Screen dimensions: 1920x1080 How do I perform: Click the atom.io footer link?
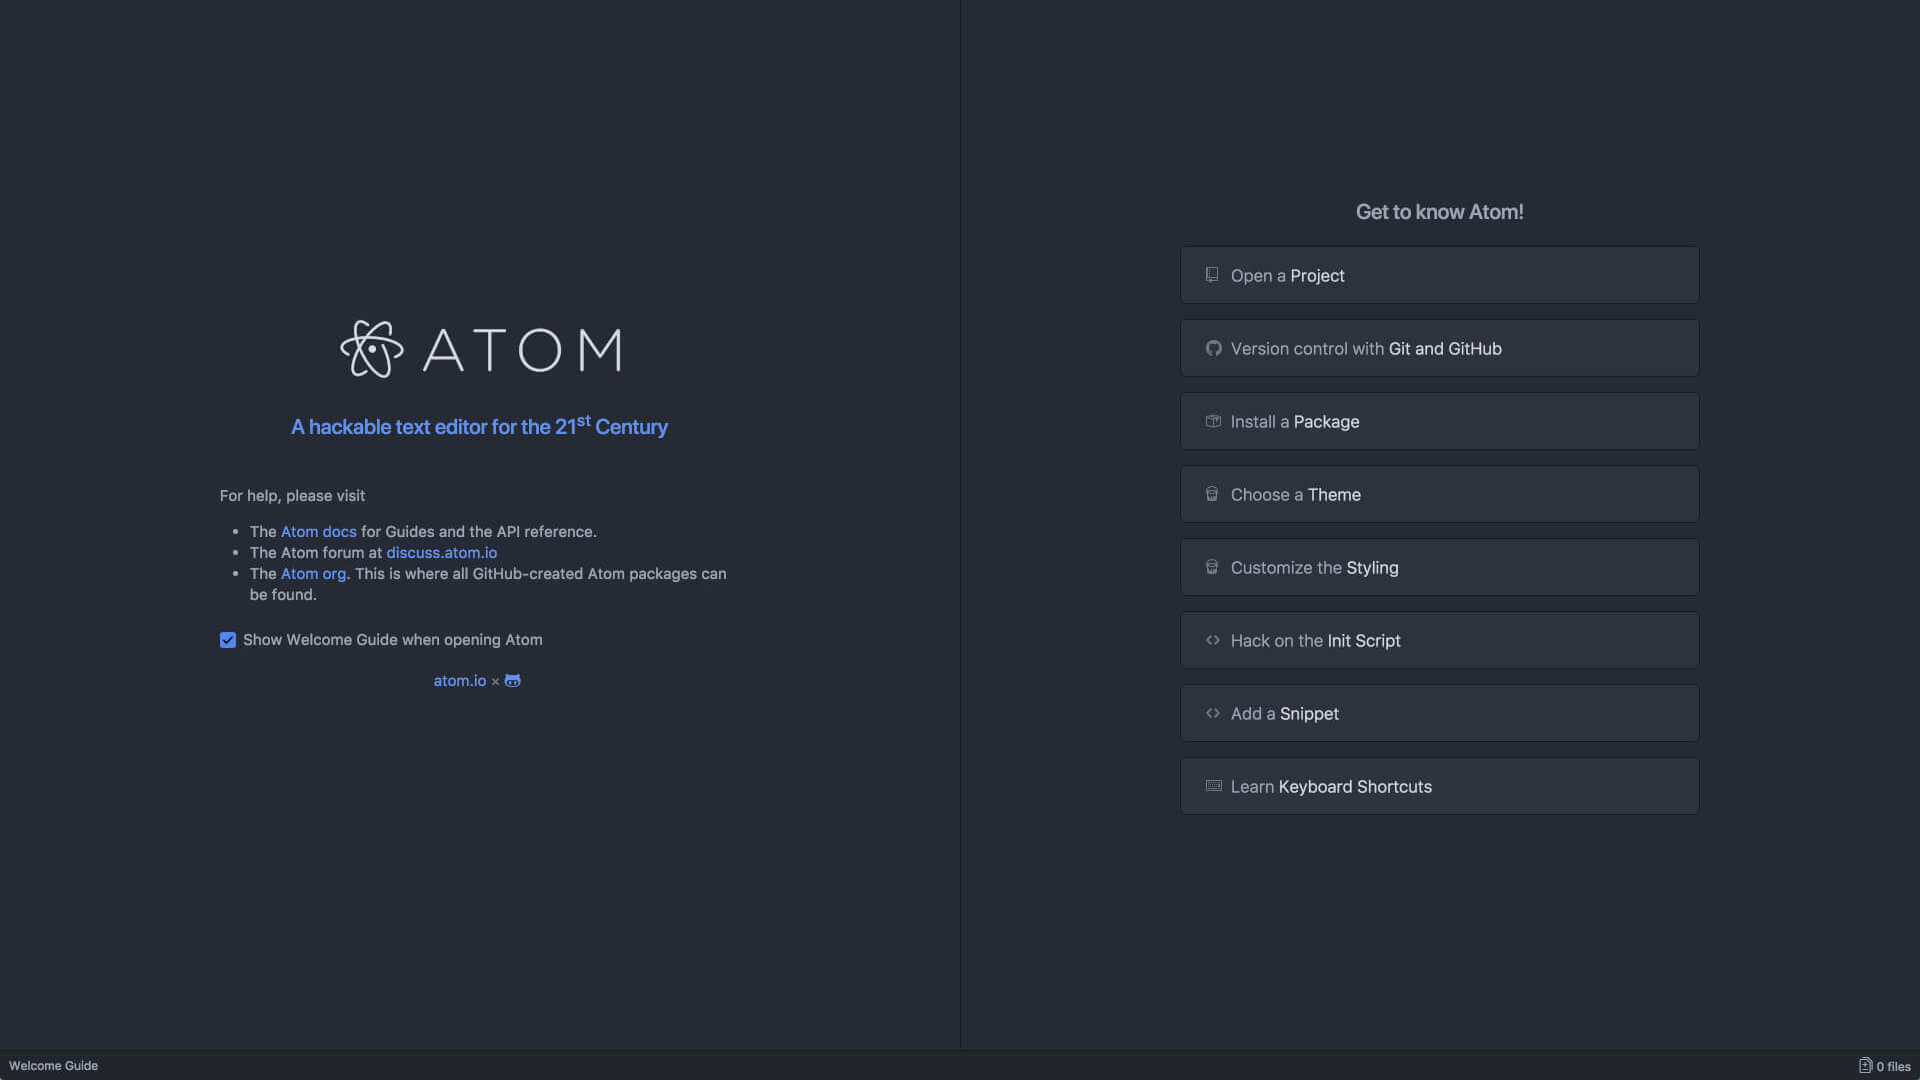[459, 680]
